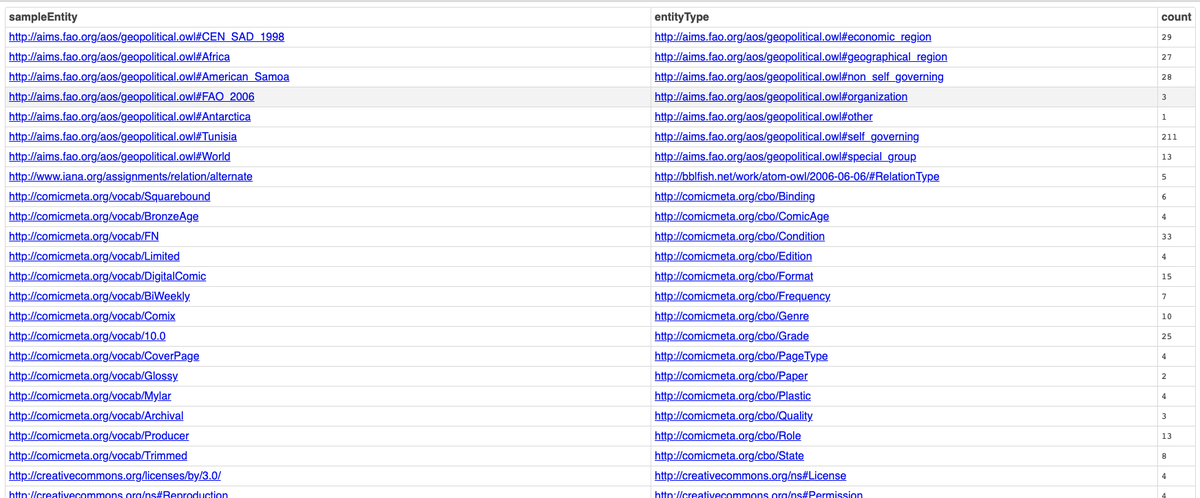
Task: Select the count value 28
Action: coord(1166,77)
